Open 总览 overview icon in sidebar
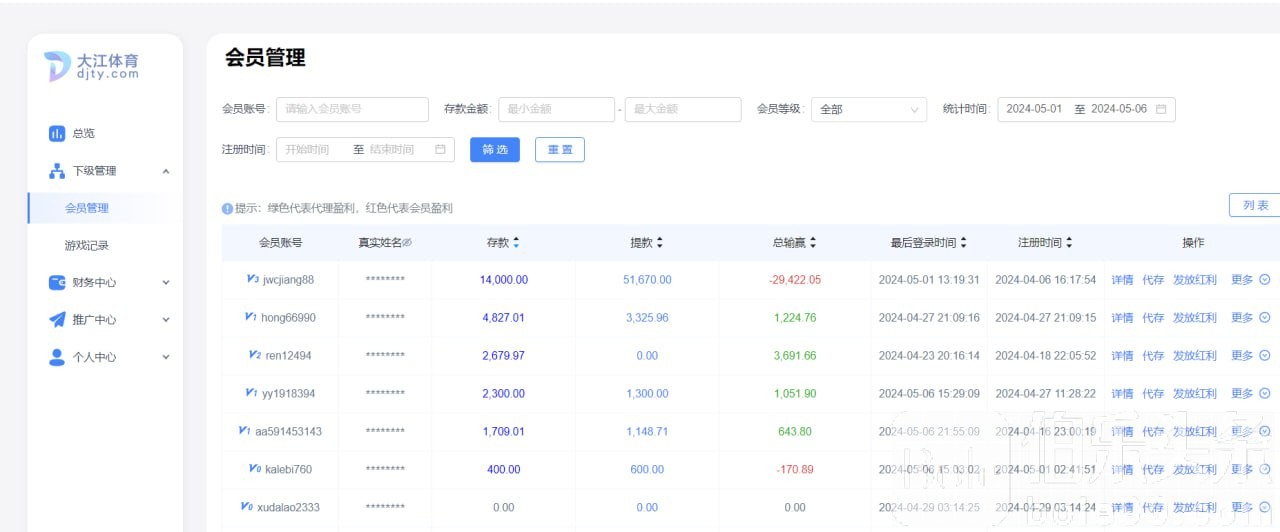 [x=57, y=133]
